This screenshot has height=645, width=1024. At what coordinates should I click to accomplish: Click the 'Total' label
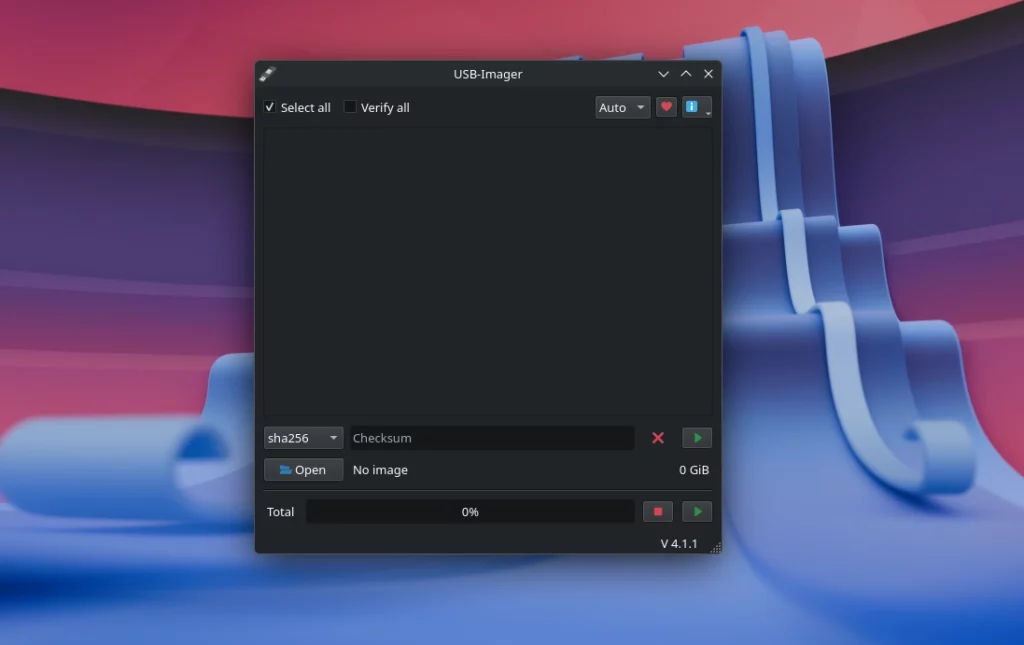pyautogui.click(x=280, y=512)
